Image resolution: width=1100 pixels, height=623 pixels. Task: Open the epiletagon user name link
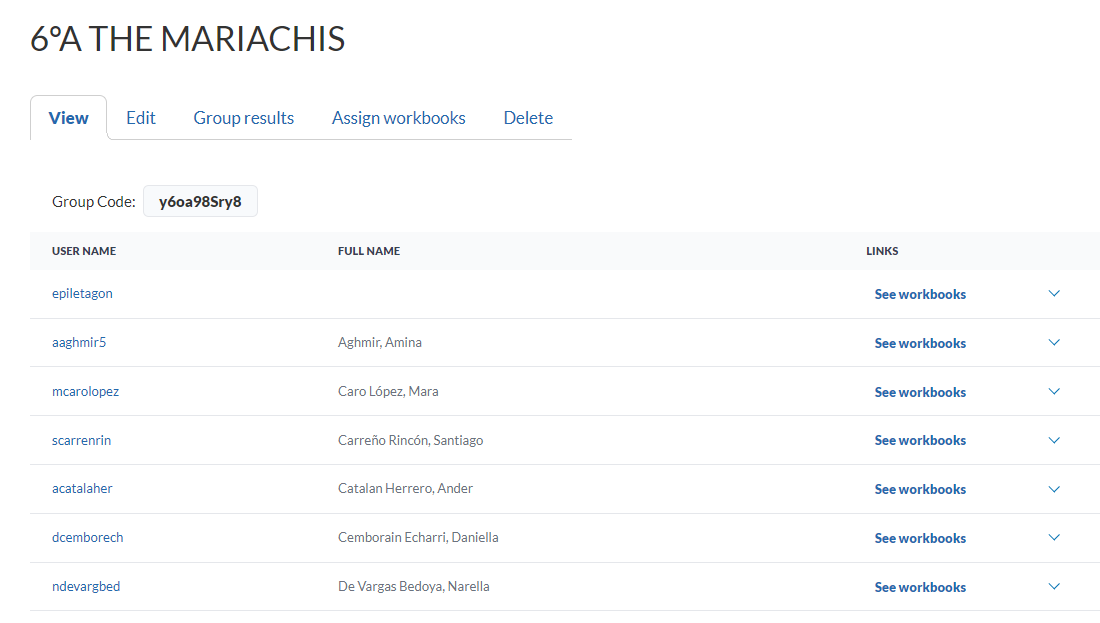[x=82, y=294]
